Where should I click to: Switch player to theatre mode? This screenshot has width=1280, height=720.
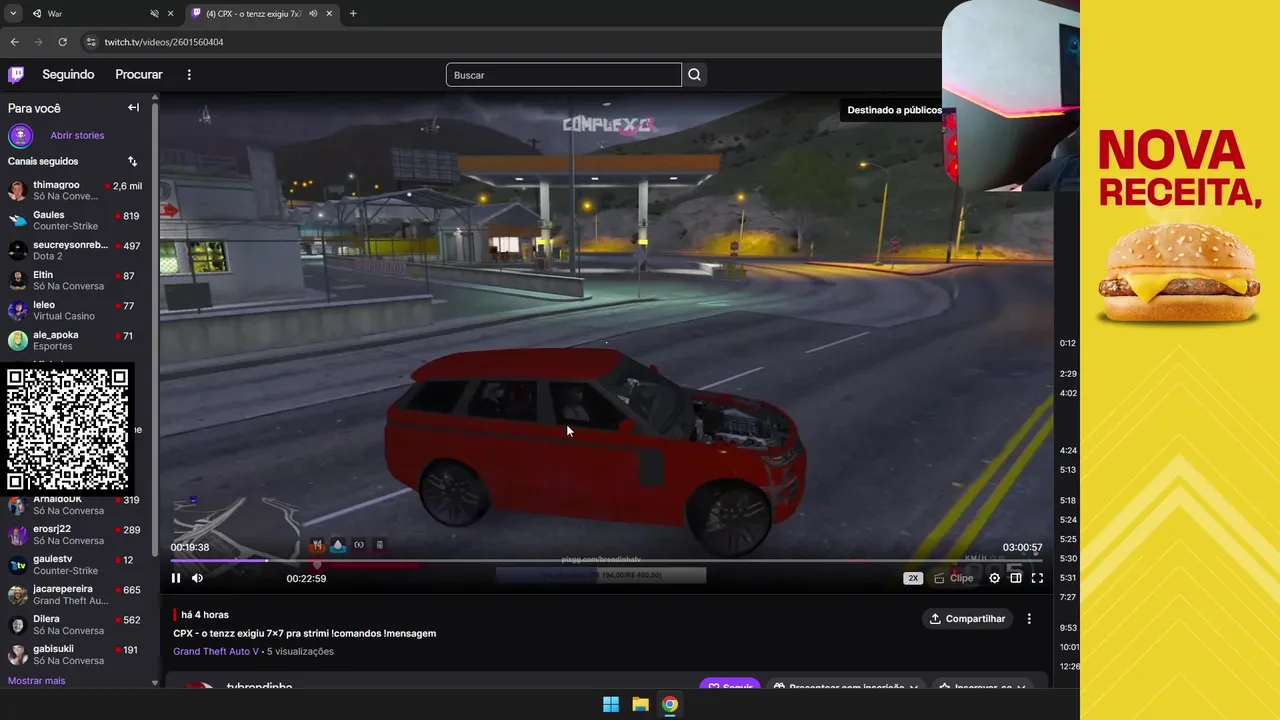pos(1016,578)
